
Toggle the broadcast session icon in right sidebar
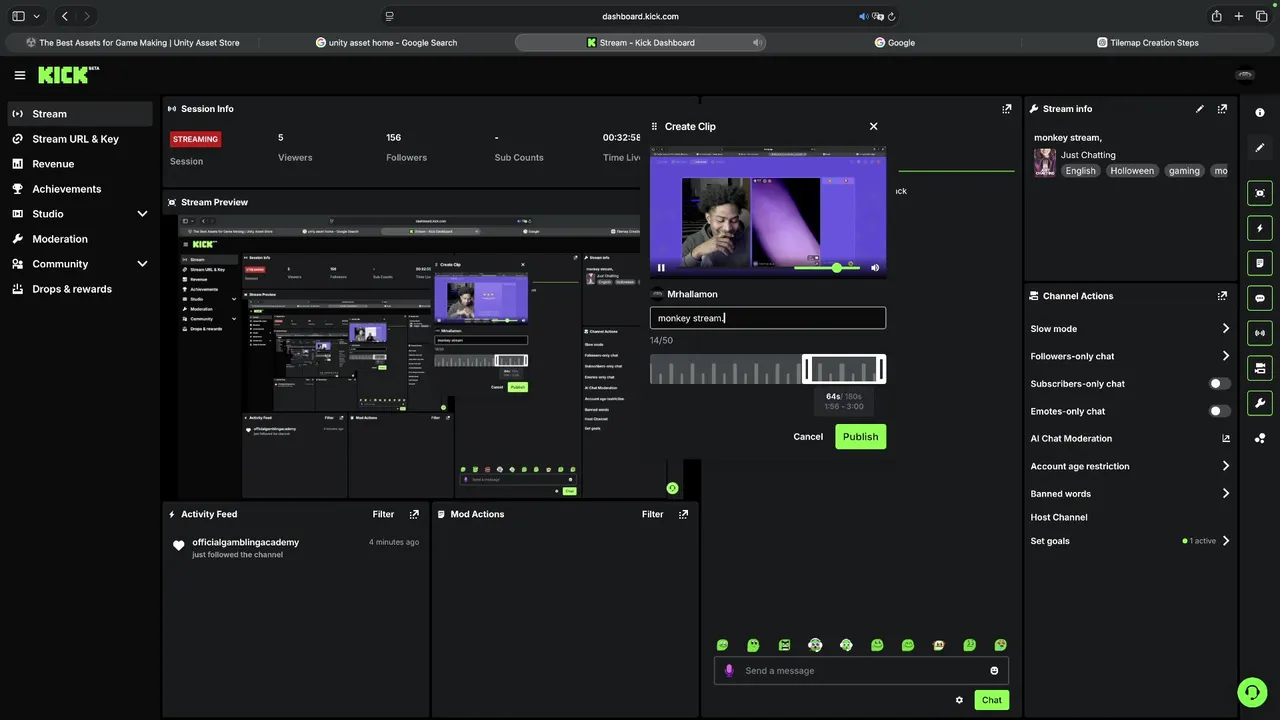coord(1260,333)
